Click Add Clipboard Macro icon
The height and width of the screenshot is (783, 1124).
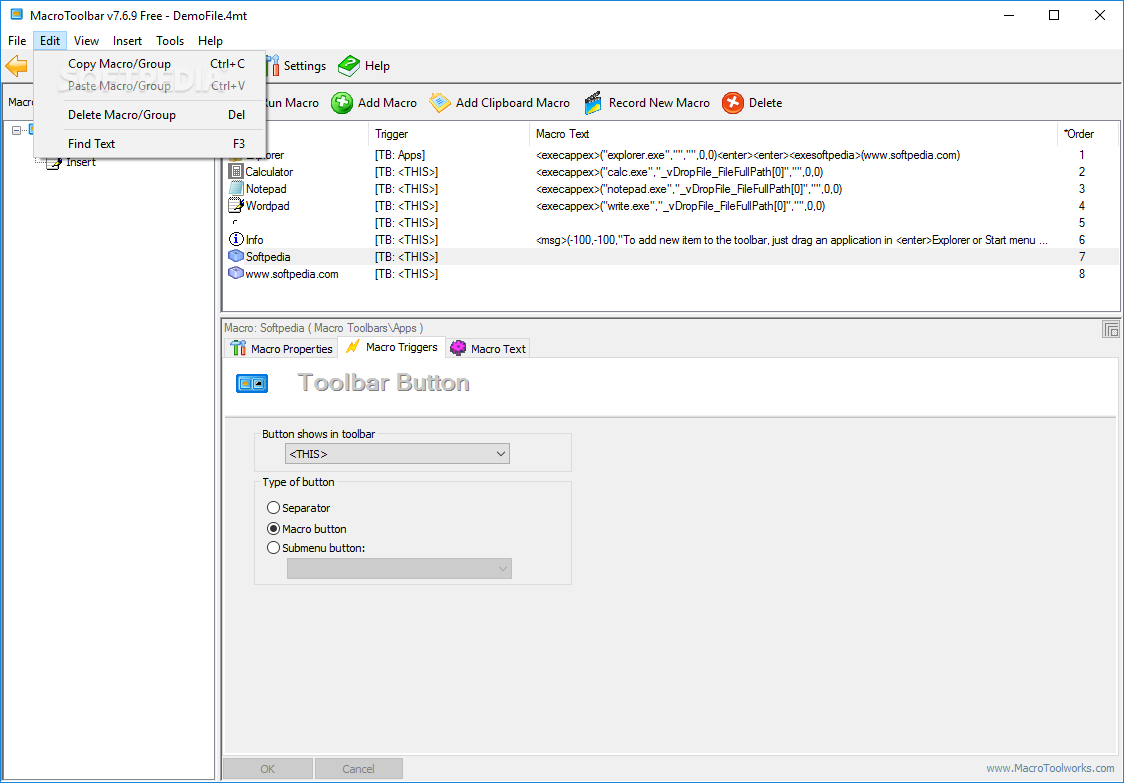(439, 103)
